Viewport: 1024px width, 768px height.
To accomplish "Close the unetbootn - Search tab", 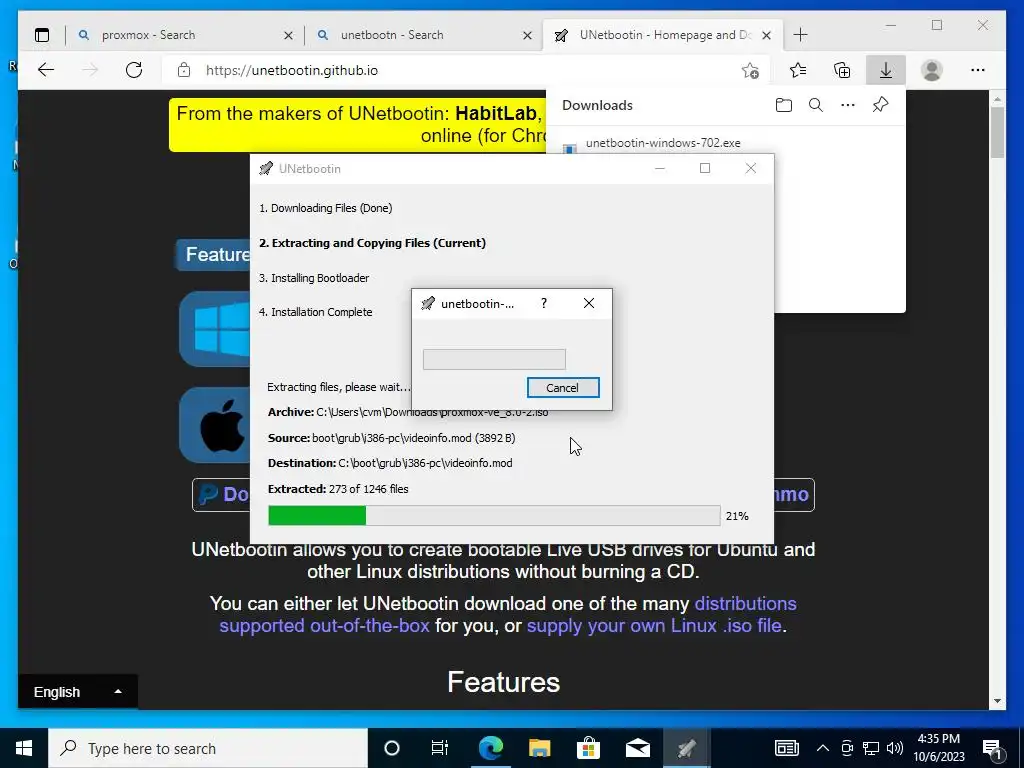I will pyautogui.click(x=528, y=36).
